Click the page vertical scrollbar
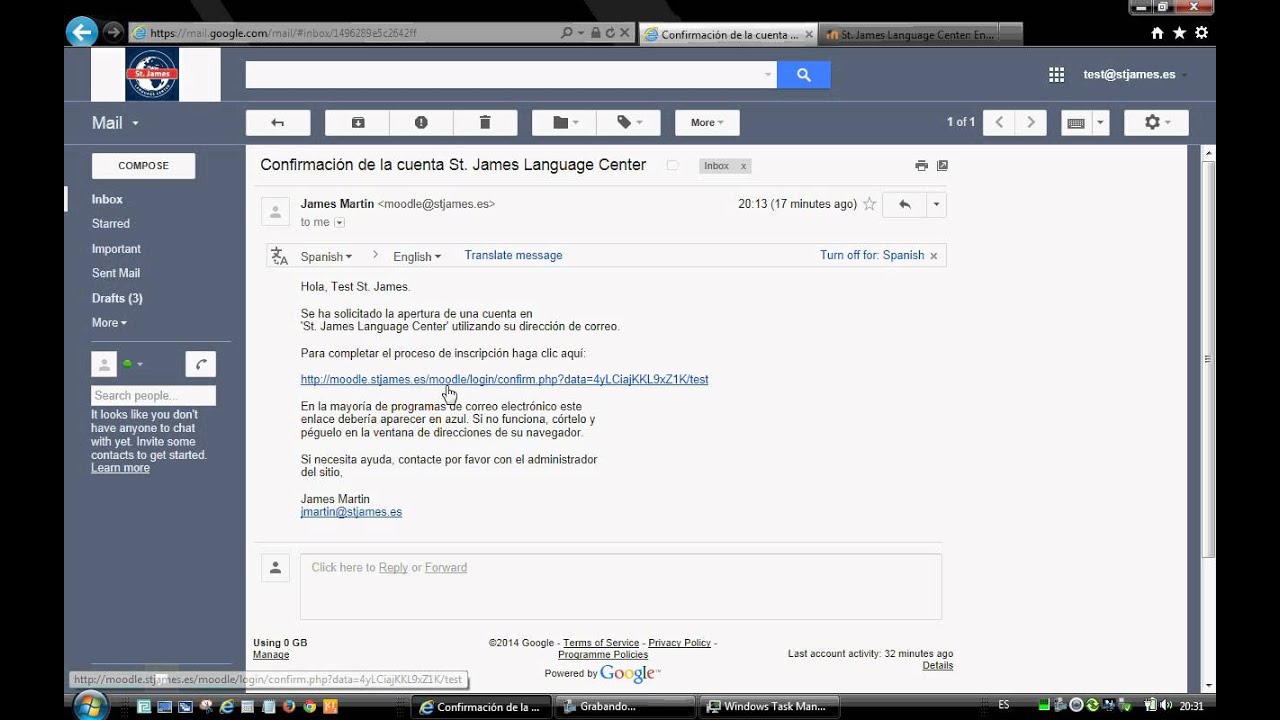The image size is (1280, 720). pyautogui.click(x=1208, y=360)
